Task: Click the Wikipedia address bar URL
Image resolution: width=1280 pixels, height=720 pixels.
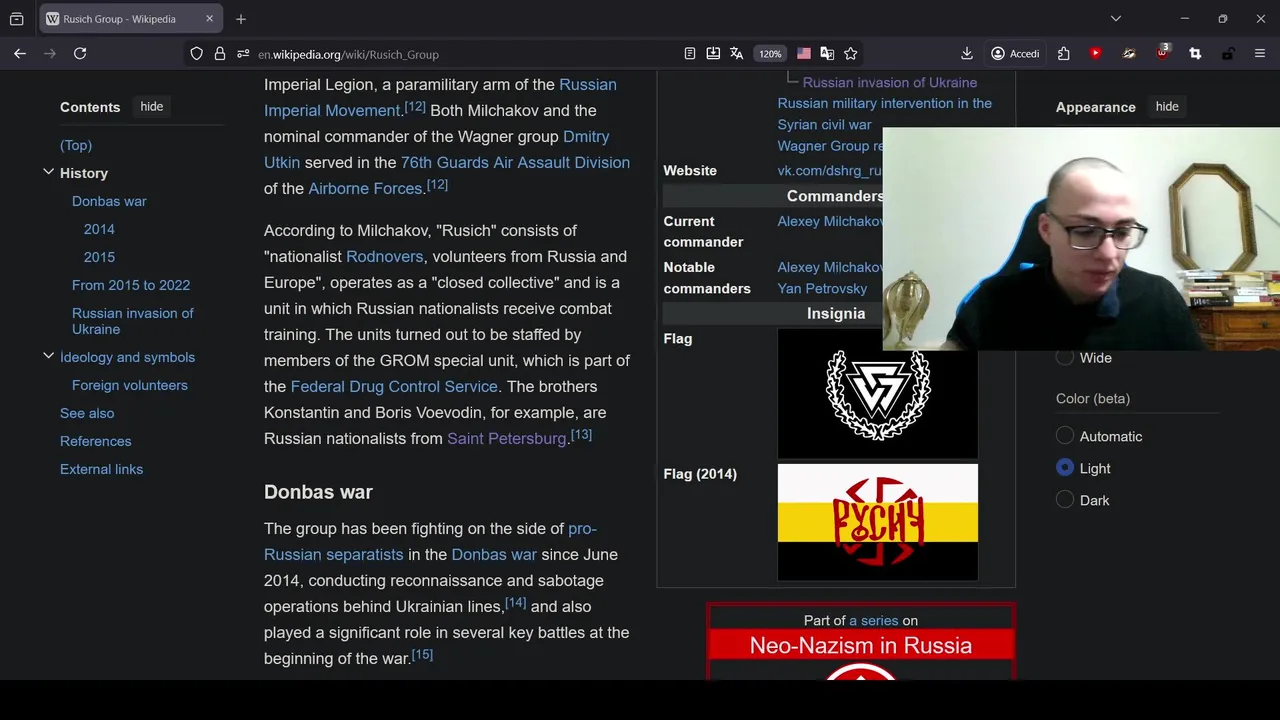Action: pyautogui.click(x=348, y=55)
